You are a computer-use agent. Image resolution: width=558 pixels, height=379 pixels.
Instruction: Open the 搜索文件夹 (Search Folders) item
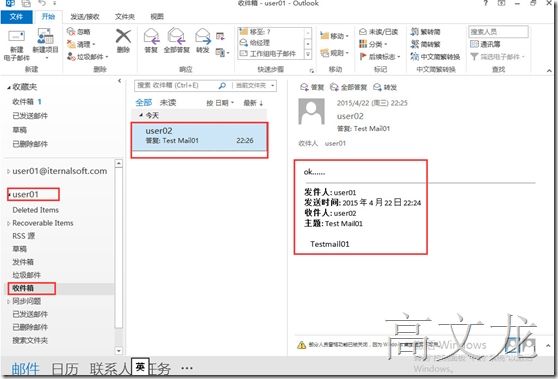click(30, 341)
